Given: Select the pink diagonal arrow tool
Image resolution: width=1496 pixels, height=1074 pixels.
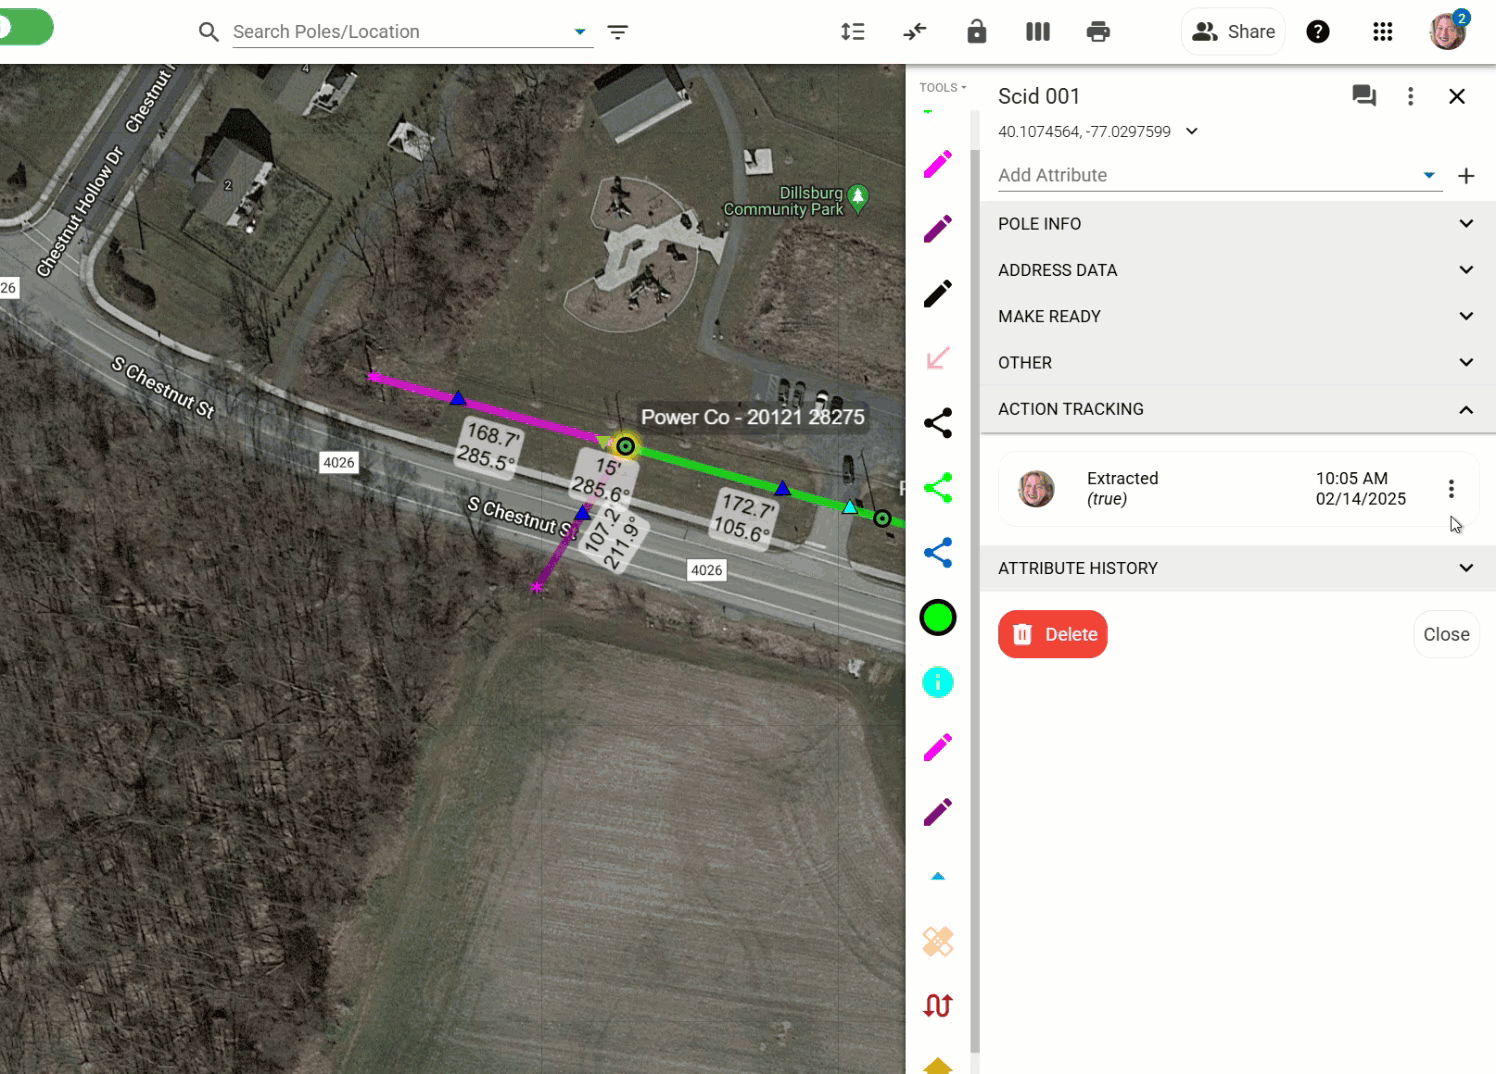Looking at the screenshot, I should (937, 358).
